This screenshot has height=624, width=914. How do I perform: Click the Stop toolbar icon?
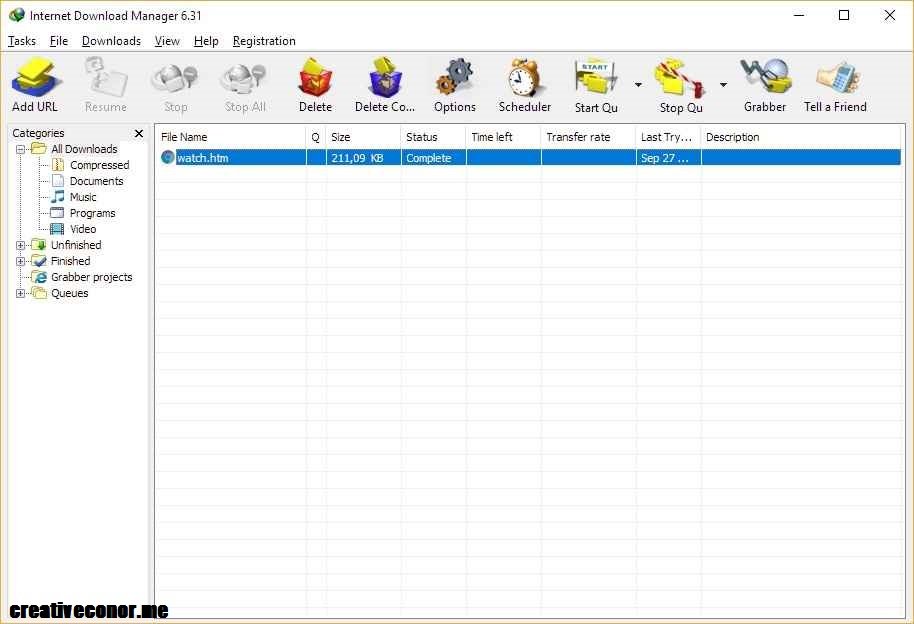175,78
